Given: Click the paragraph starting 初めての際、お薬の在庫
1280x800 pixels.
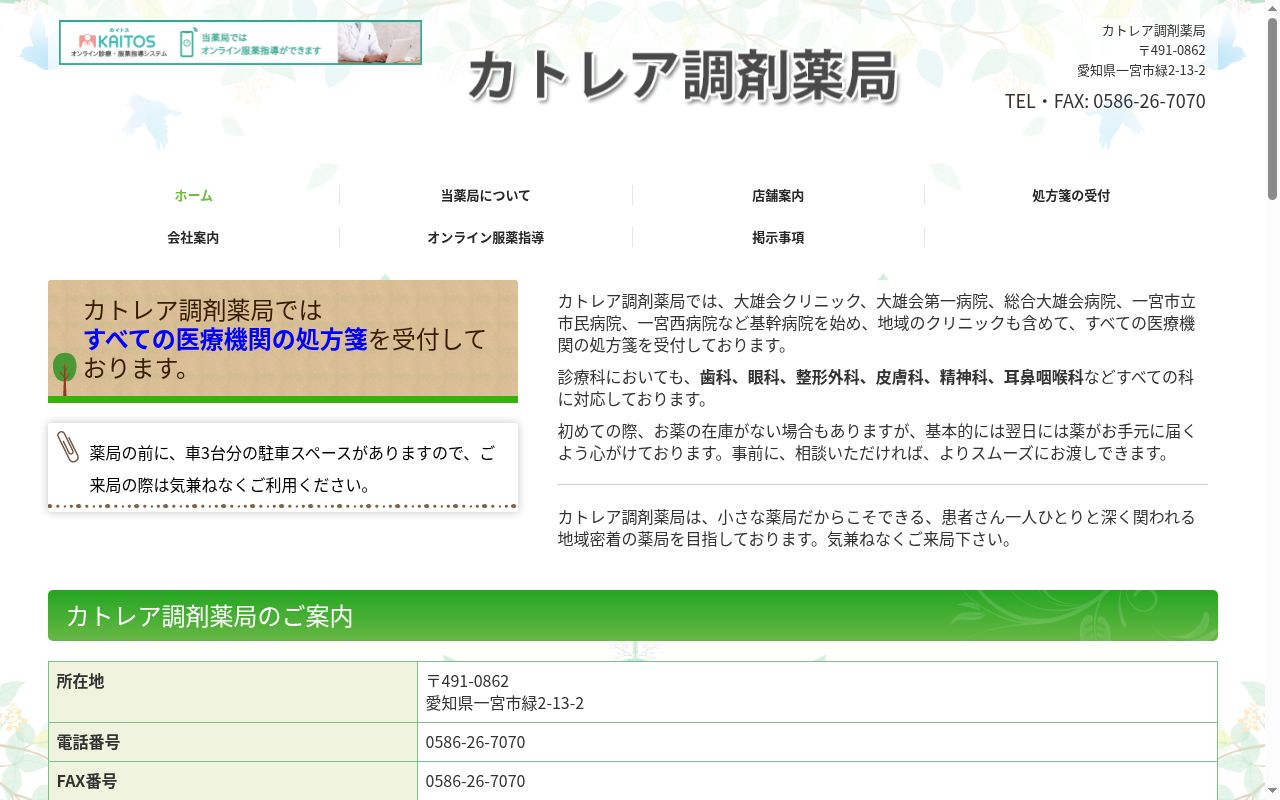Looking at the screenshot, I should click(877, 442).
